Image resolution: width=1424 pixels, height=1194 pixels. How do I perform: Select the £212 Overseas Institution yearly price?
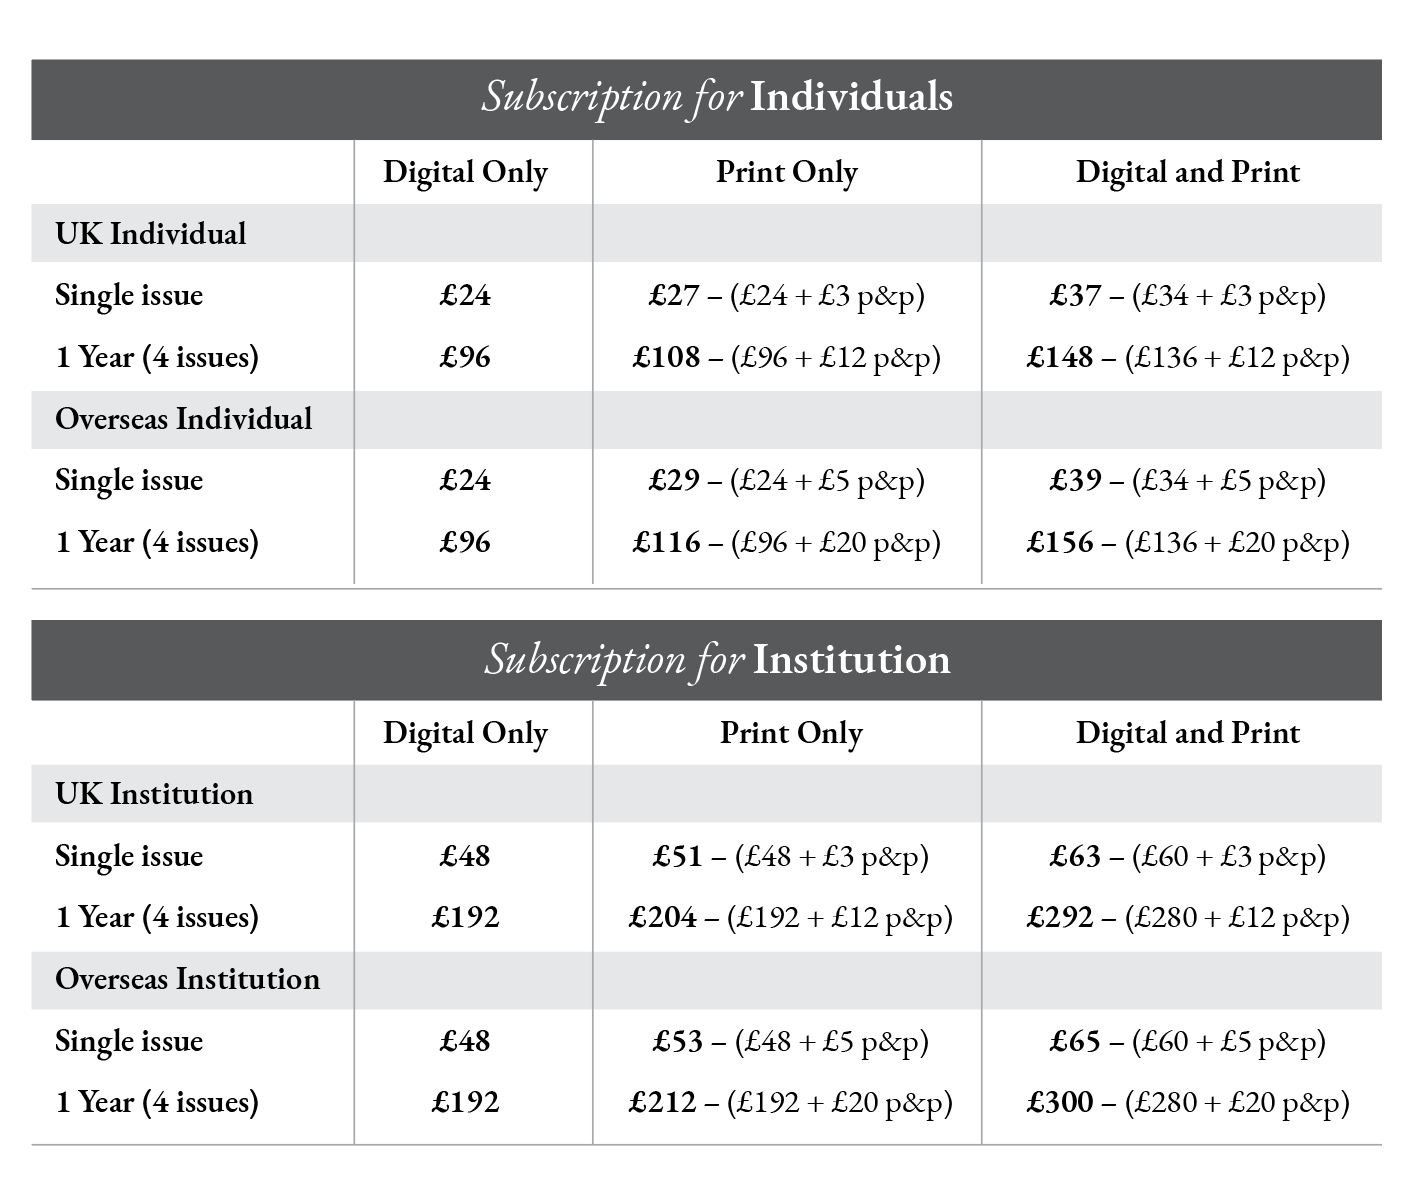tap(663, 1102)
